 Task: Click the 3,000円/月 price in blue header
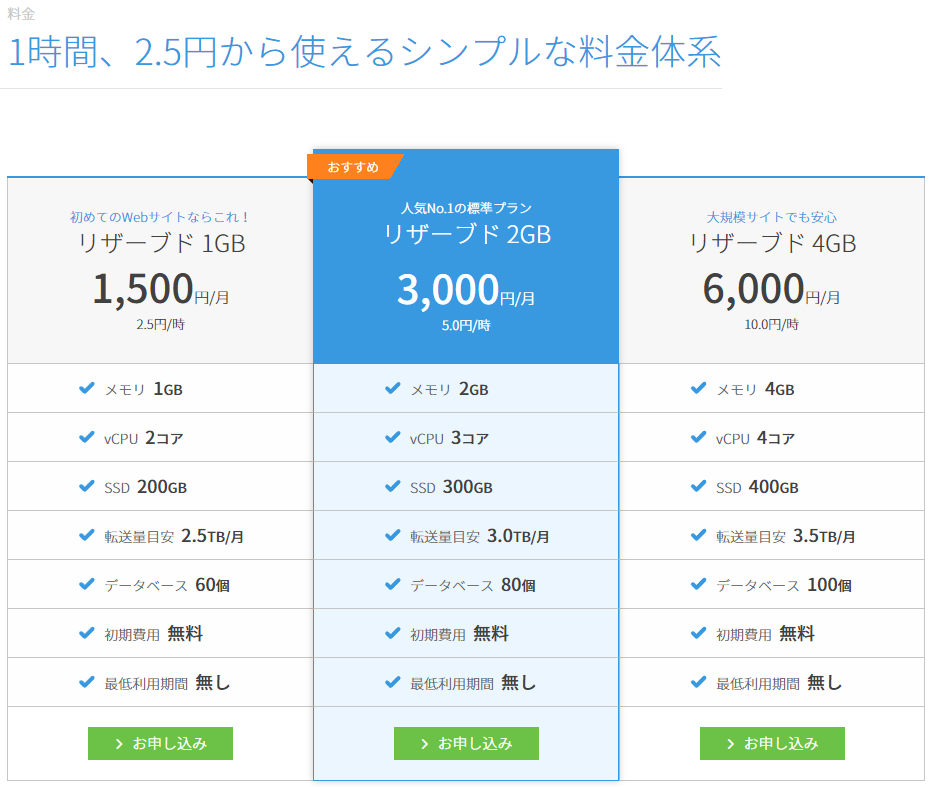(x=466, y=290)
